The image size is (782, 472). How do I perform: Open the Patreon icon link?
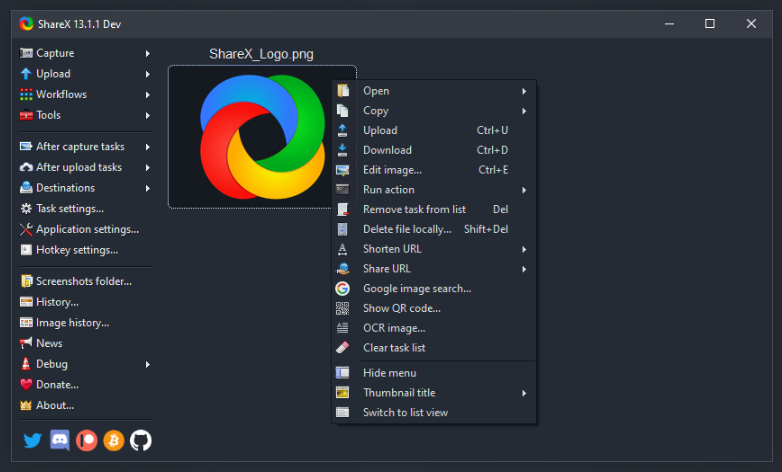coord(87,441)
